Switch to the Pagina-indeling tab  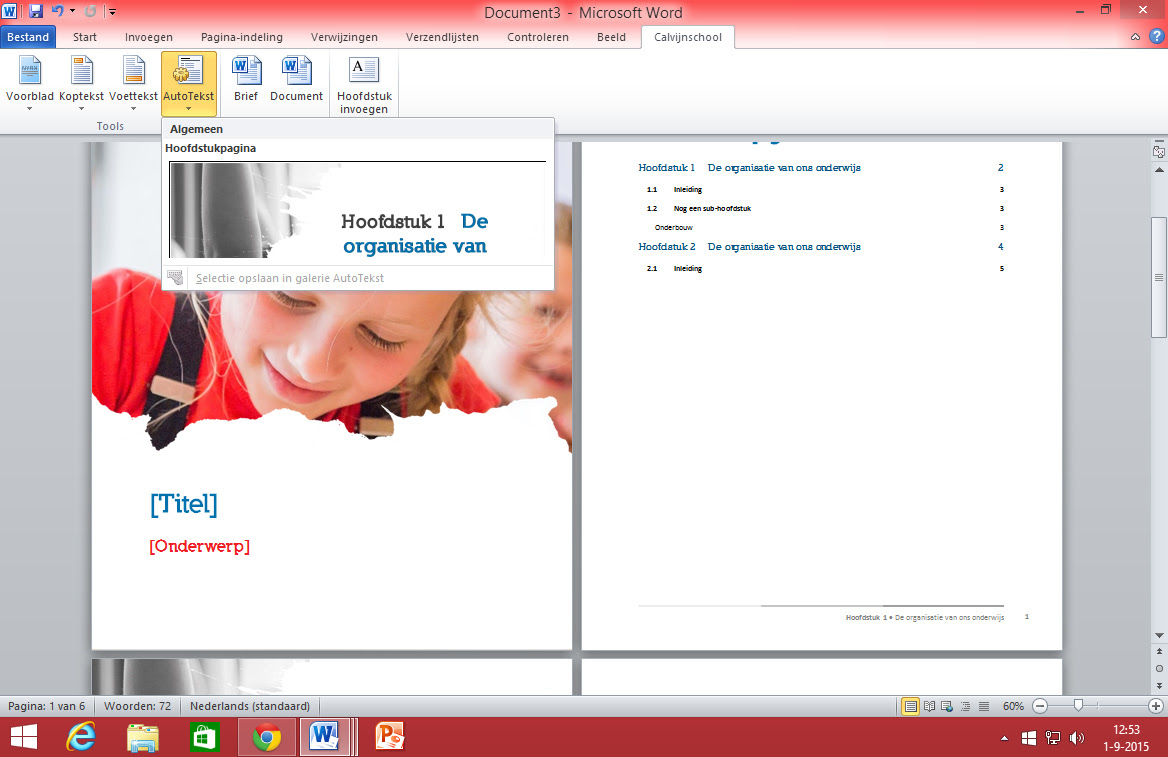point(242,37)
